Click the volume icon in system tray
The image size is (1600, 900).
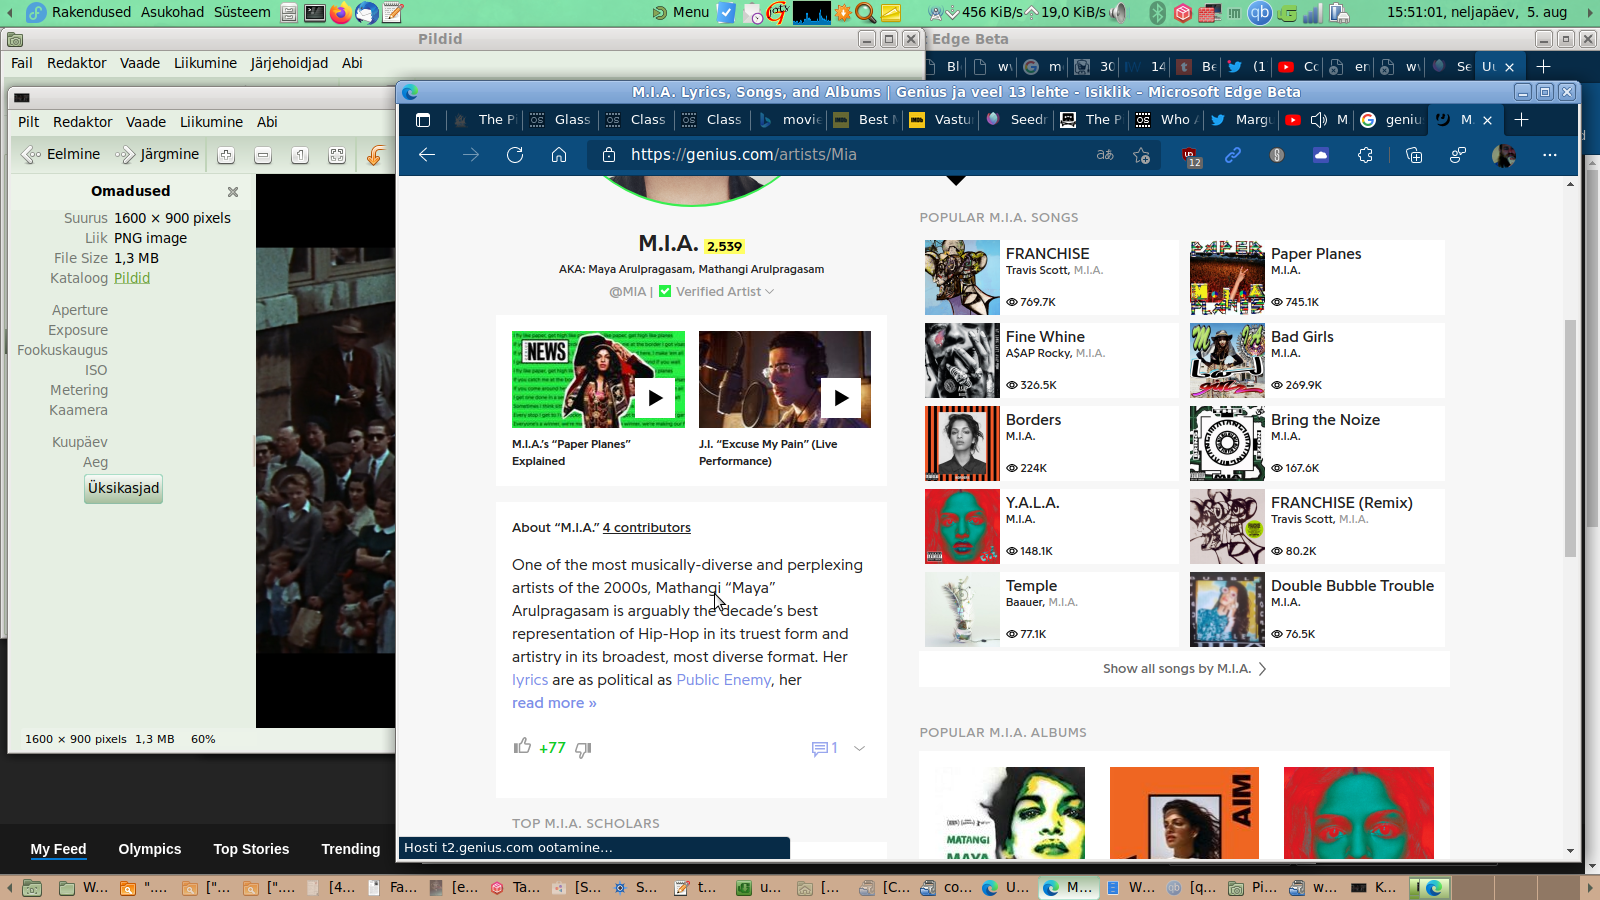1118,13
